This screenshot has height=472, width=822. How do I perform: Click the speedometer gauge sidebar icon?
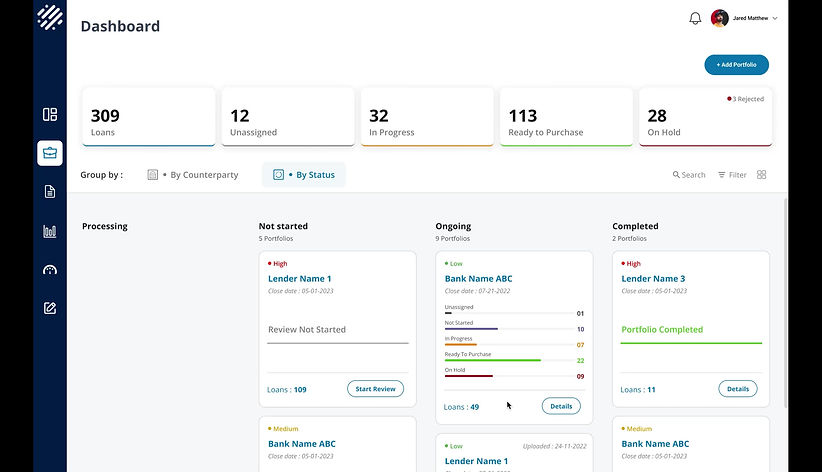tap(50, 270)
